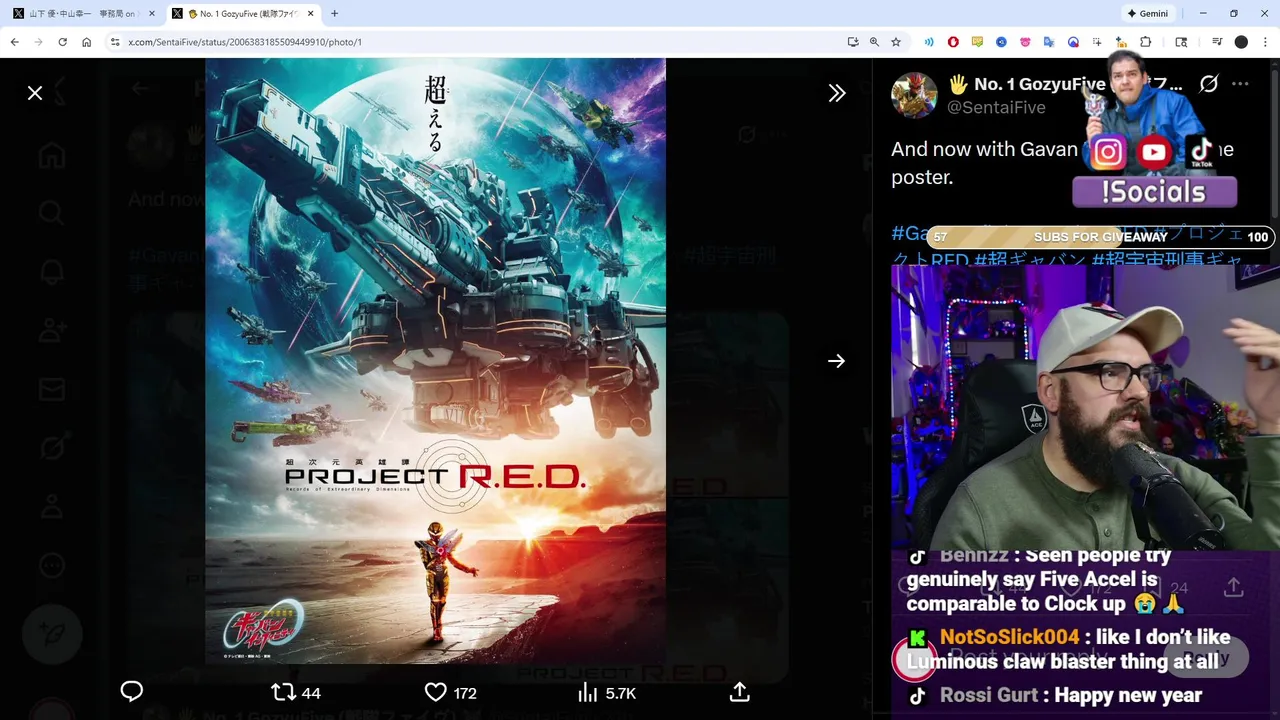Image resolution: width=1280 pixels, height=720 pixels.
Task: Close the photo viewer with the X
Action: tap(35, 93)
